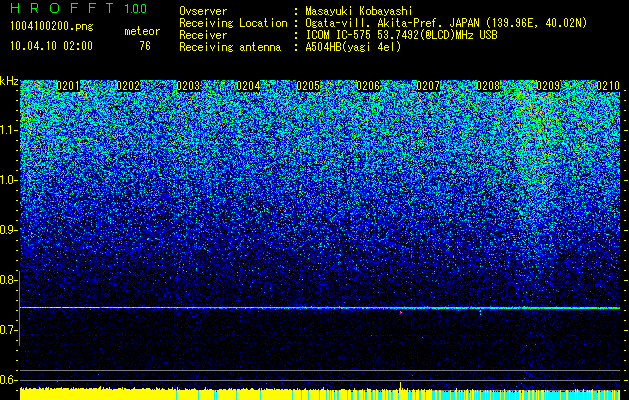The image size is (629, 400).
Task: Select the 0203 time marker
Action: 188,86
